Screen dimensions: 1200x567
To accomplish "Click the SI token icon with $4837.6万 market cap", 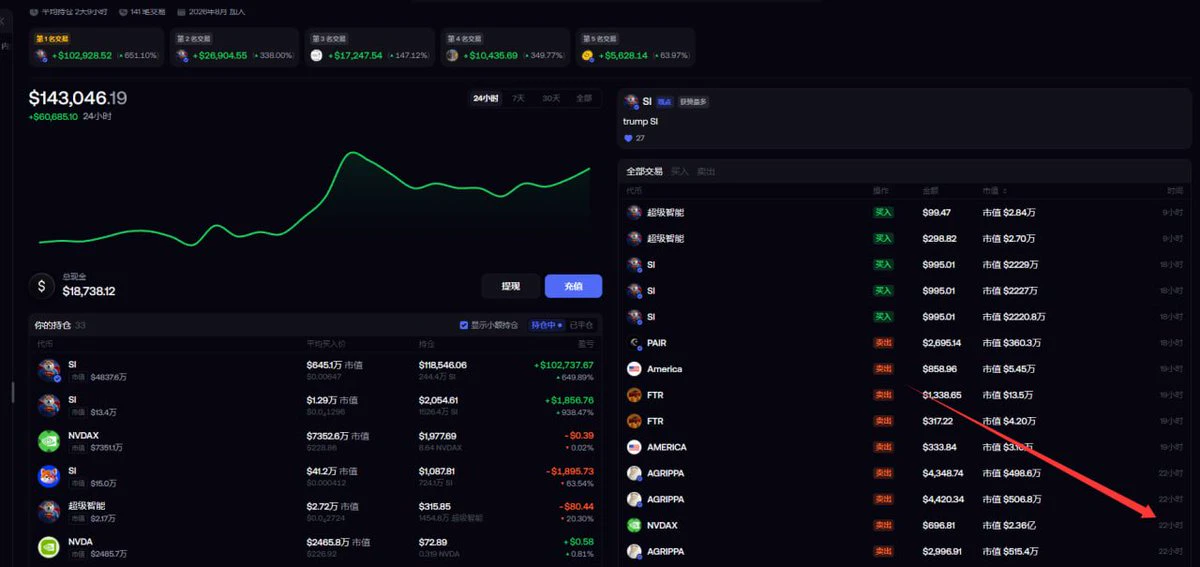I will pyautogui.click(x=49, y=370).
